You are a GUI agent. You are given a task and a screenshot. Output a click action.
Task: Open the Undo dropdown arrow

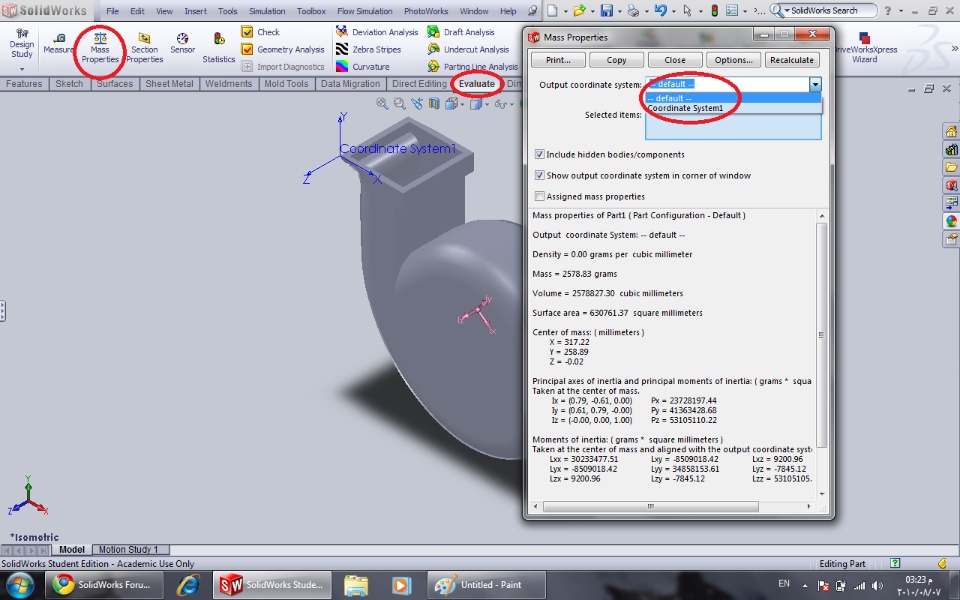pos(673,11)
